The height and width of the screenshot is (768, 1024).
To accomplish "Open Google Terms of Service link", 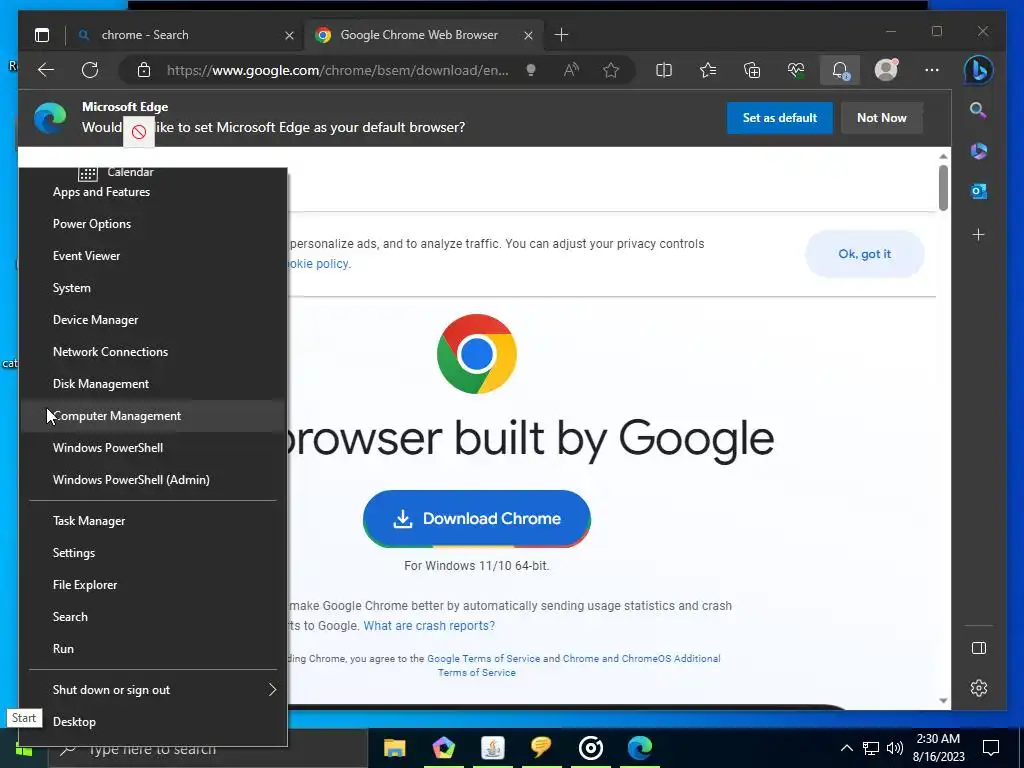I will click(x=483, y=658).
